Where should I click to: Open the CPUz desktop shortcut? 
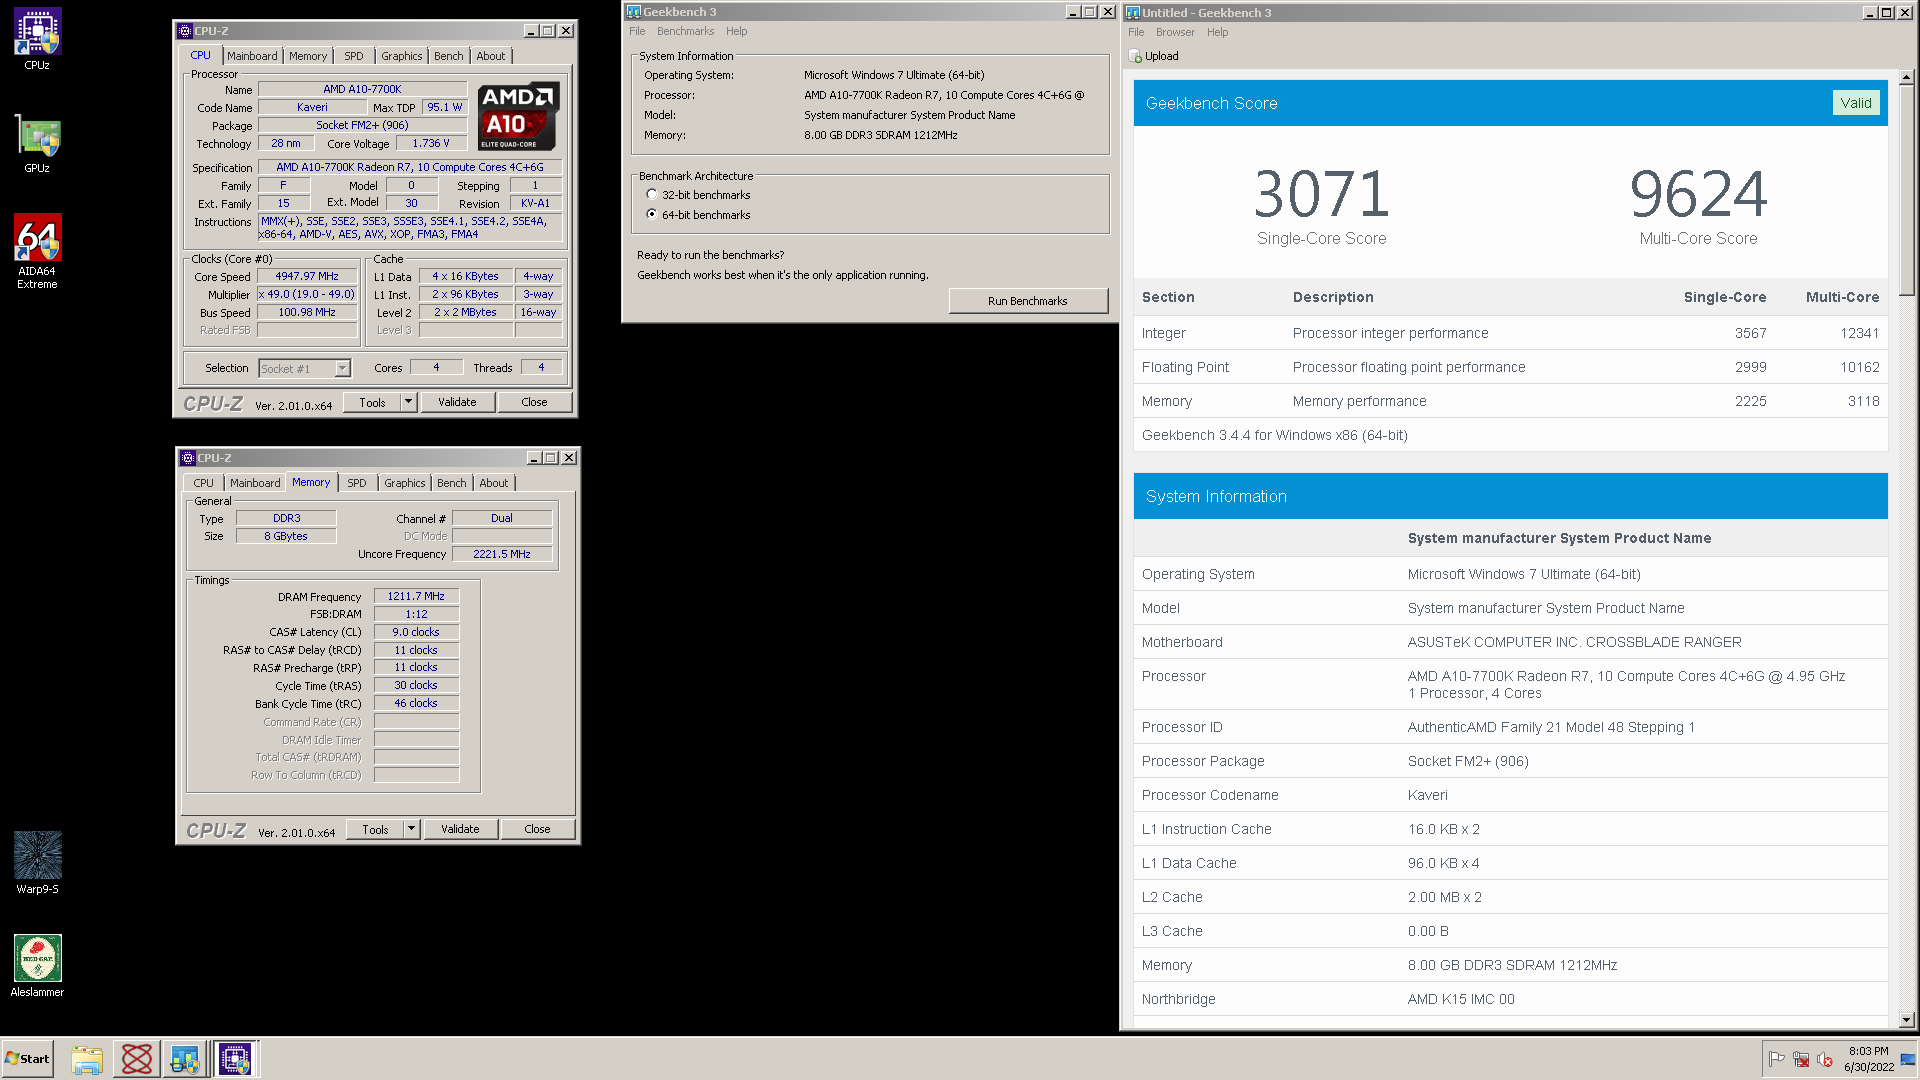pos(37,40)
